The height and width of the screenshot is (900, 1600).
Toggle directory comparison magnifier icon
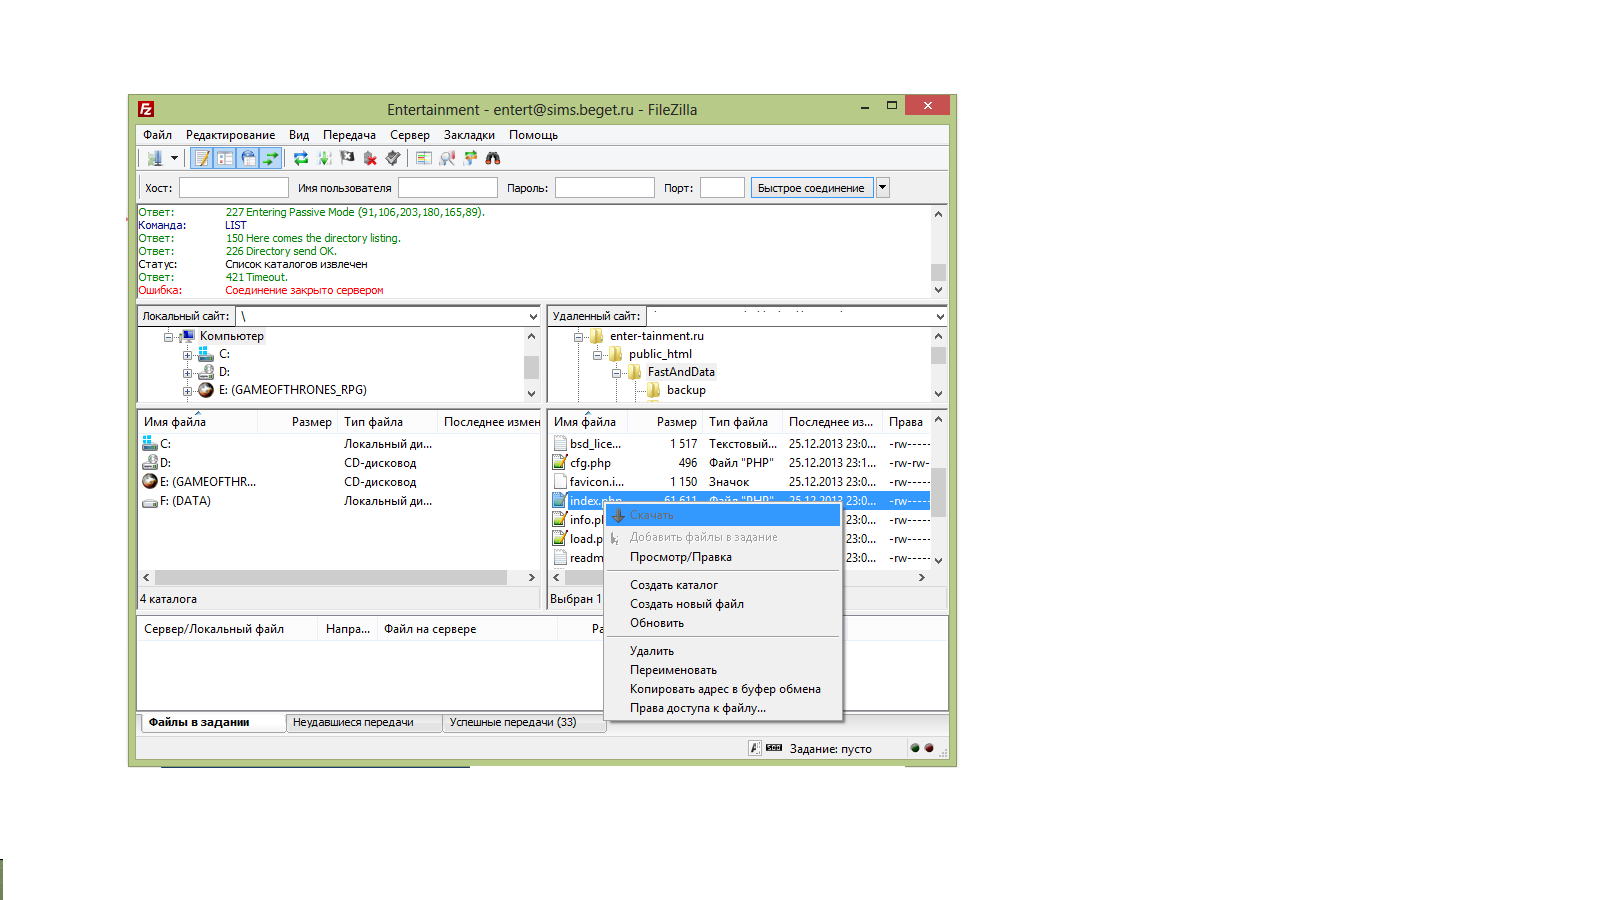(x=447, y=158)
